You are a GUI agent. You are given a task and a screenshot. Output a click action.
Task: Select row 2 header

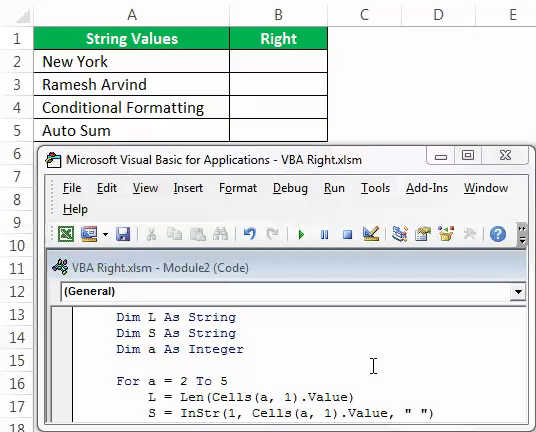17,62
